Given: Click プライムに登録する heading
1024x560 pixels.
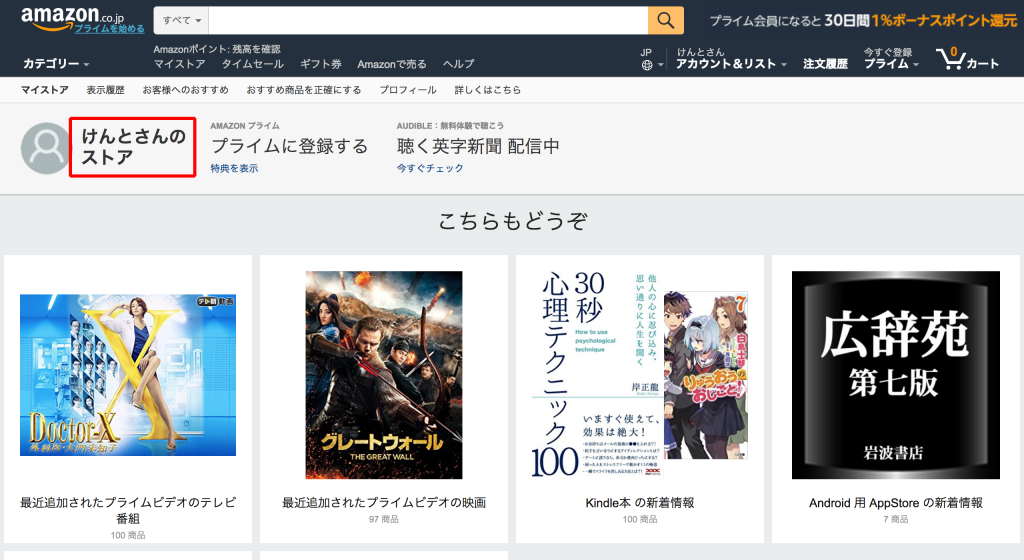Looking at the screenshot, I should pos(289,146).
